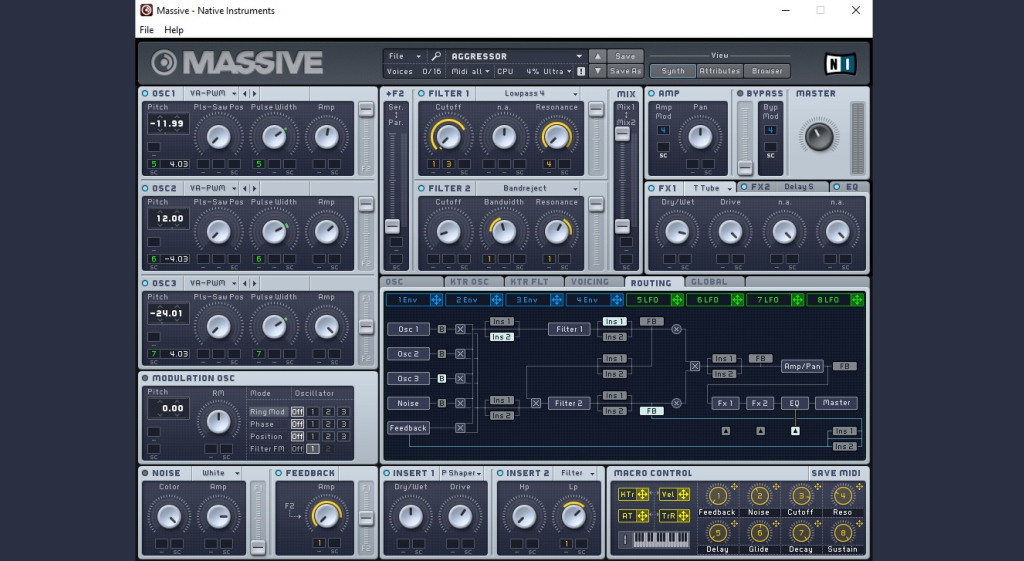The width and height of the screenshot is (1024, 561).
Task: Click the mini keyboard icon in Macro Control
Action: point(661,539)
